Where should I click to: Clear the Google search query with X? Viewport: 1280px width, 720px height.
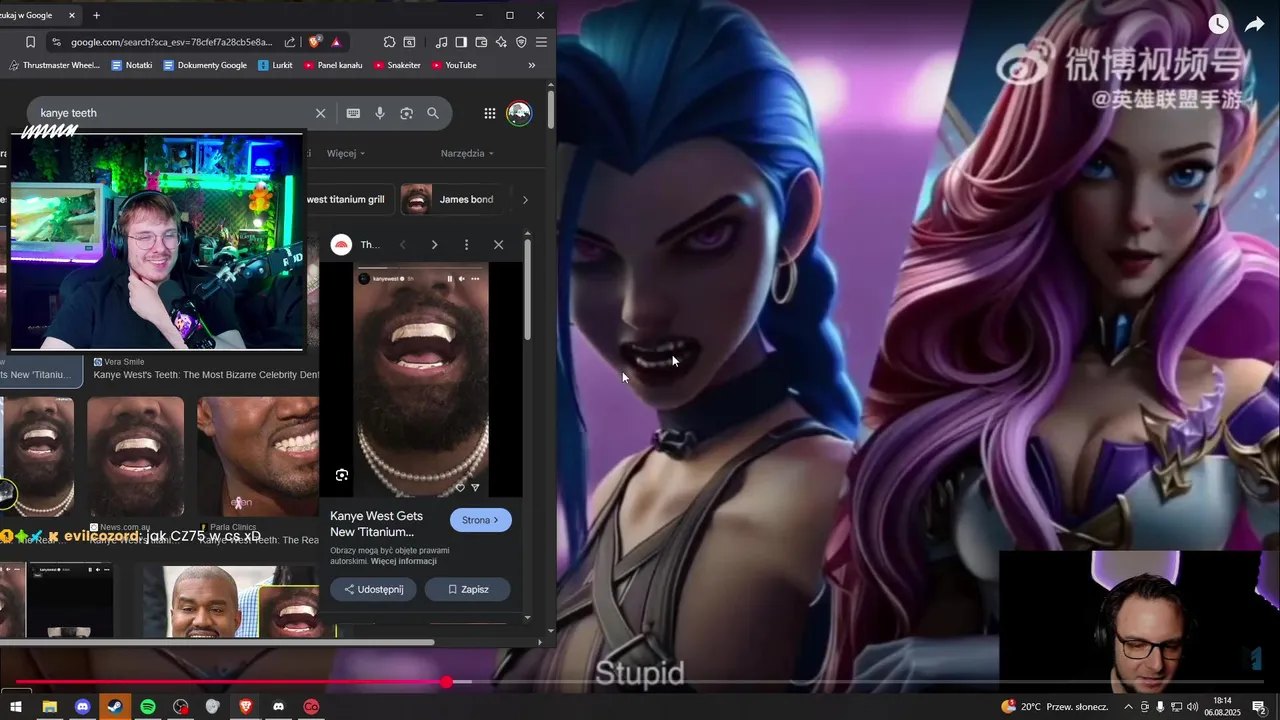click(320, 113)
